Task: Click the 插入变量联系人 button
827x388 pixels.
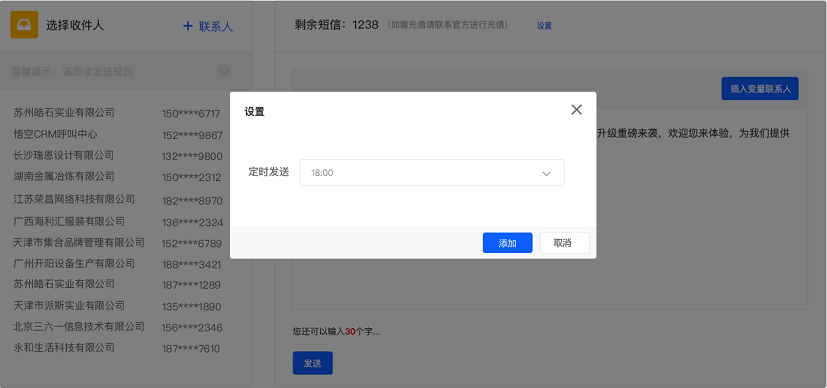Action: (x=760, y=89)
